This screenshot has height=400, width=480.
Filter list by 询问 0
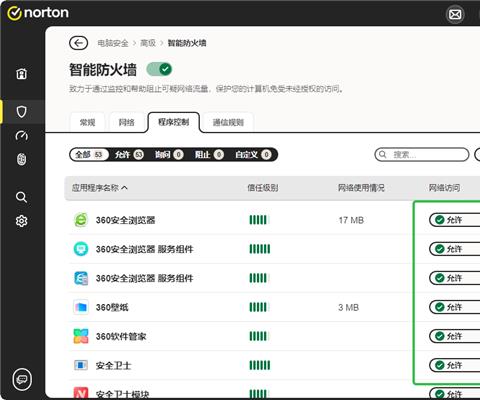click(x=169, y=154)
